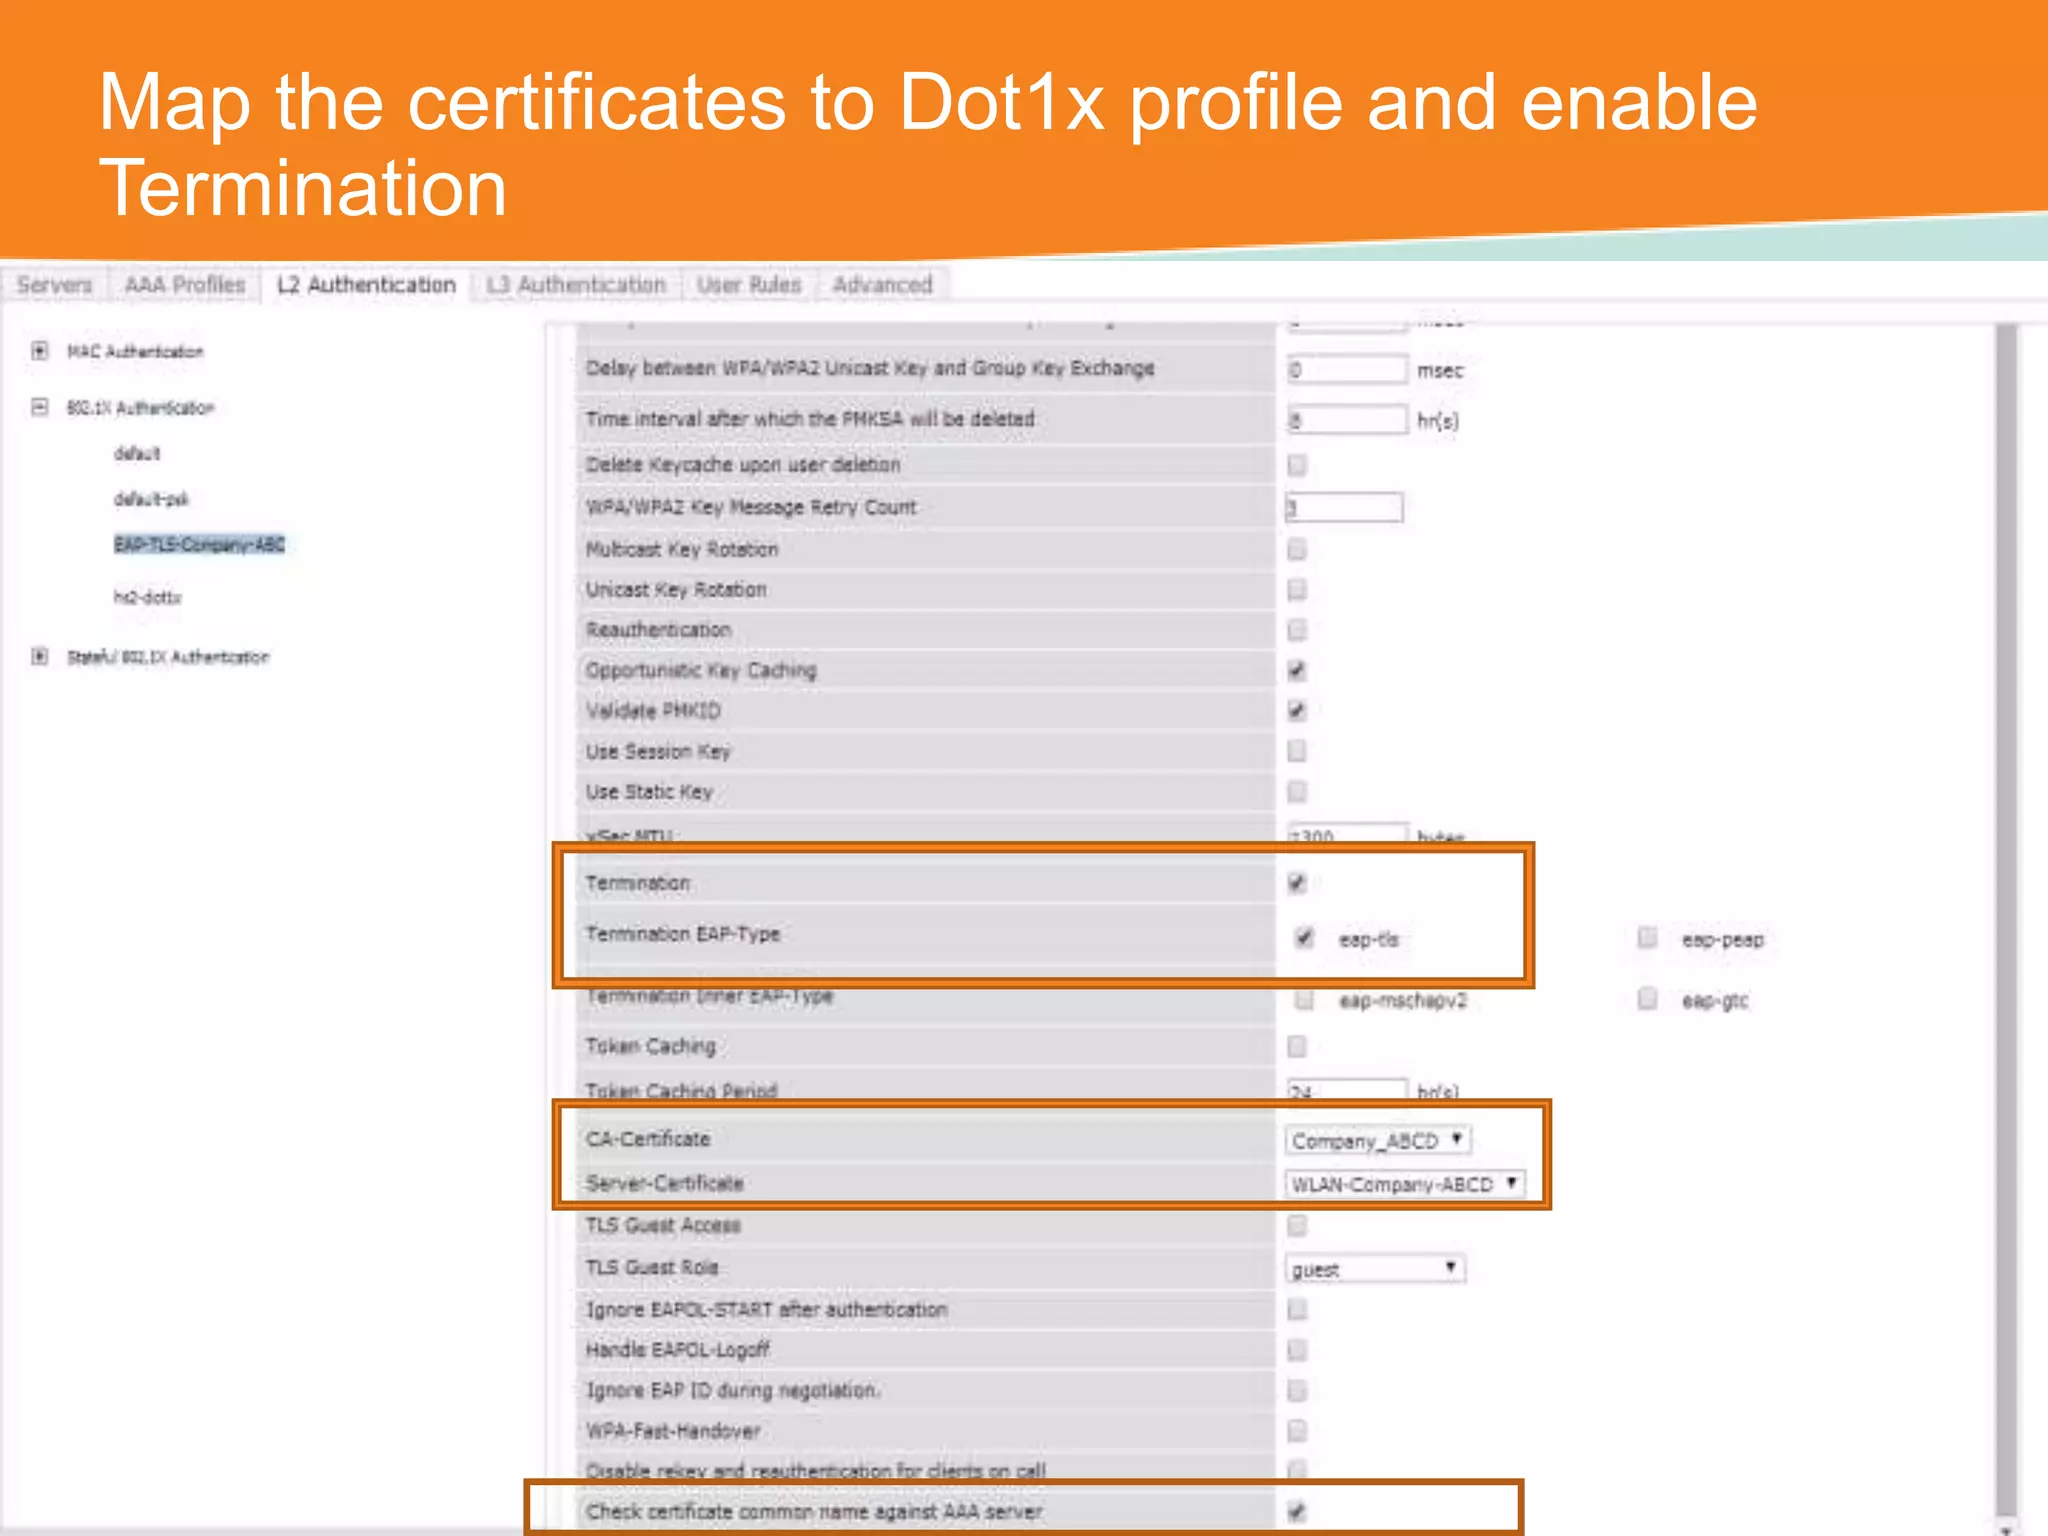Enable Token Caching checkbox
The image size is (2048, 1536).
click(1297, 1047)
